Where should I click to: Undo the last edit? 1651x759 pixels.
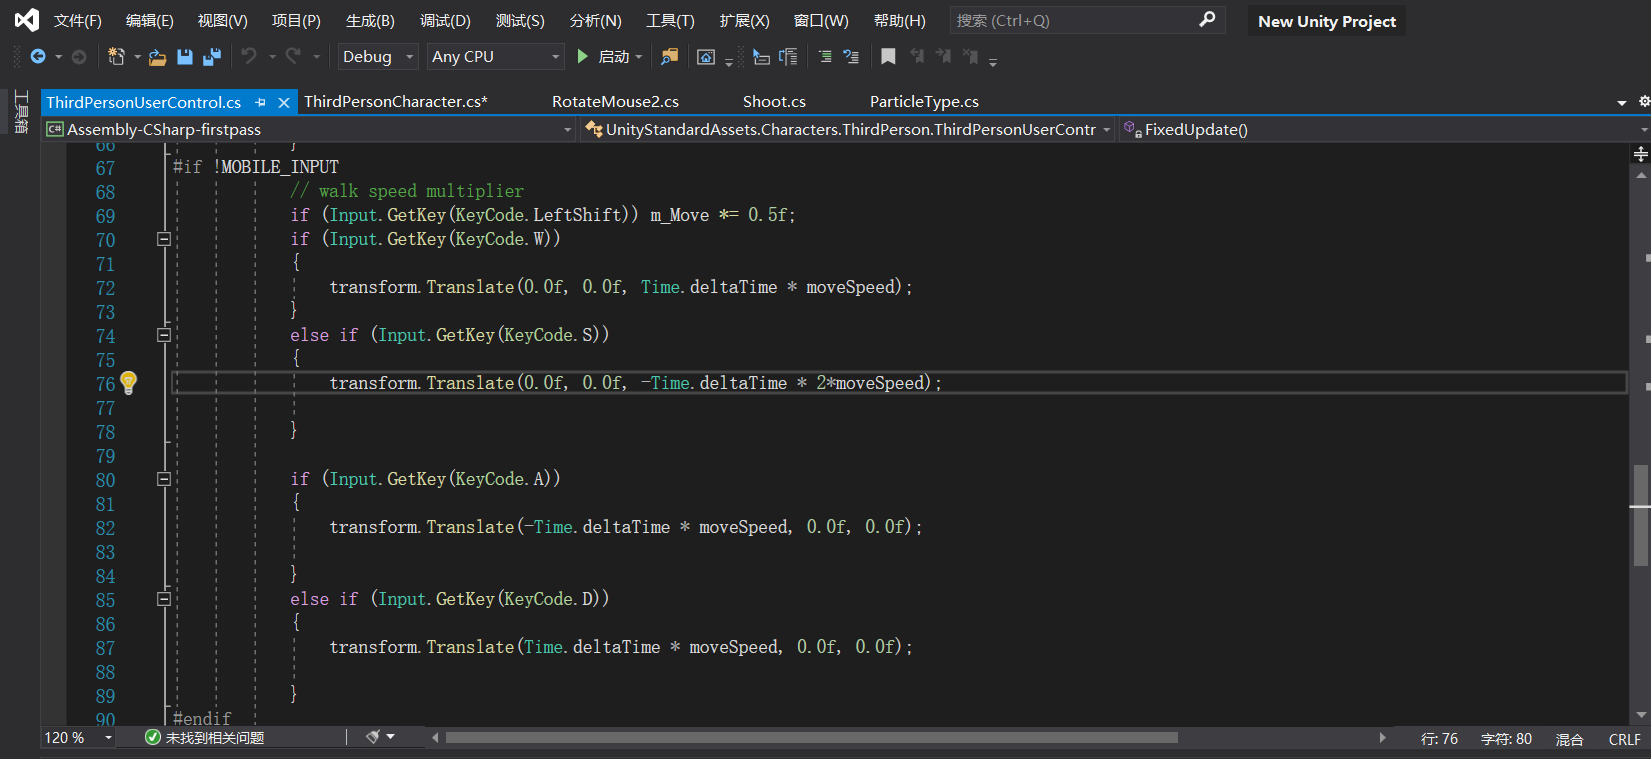tap(249, 57)
